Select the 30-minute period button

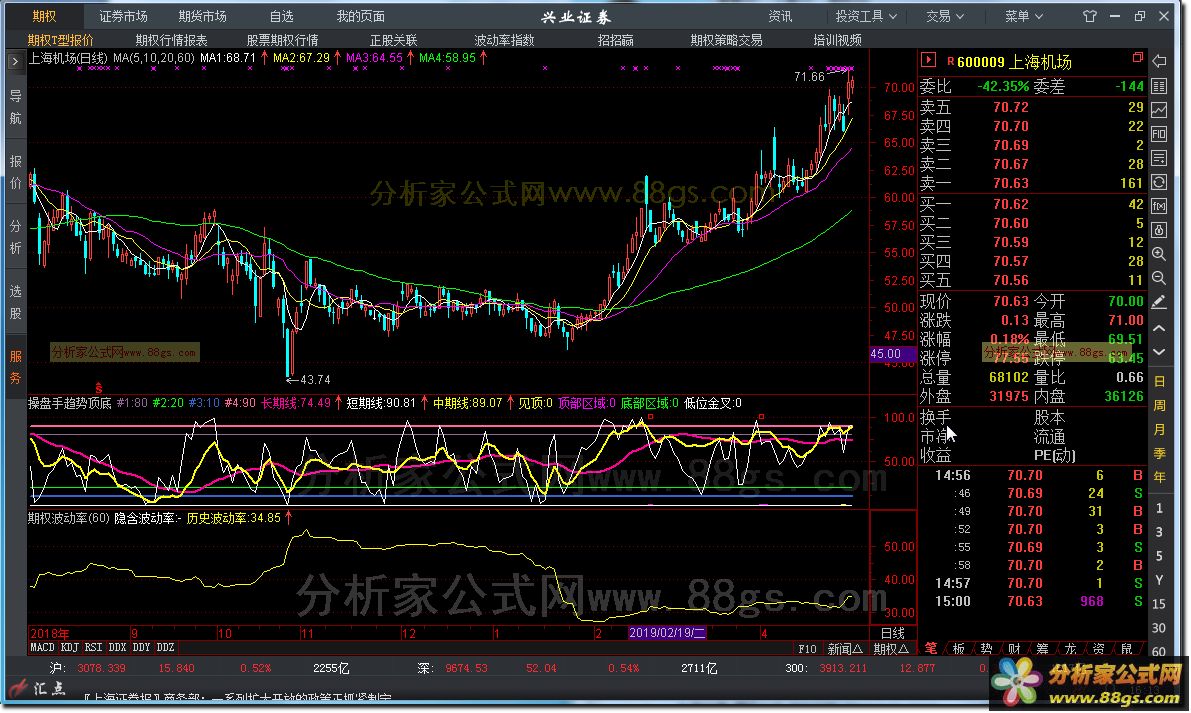(1159, 628)
